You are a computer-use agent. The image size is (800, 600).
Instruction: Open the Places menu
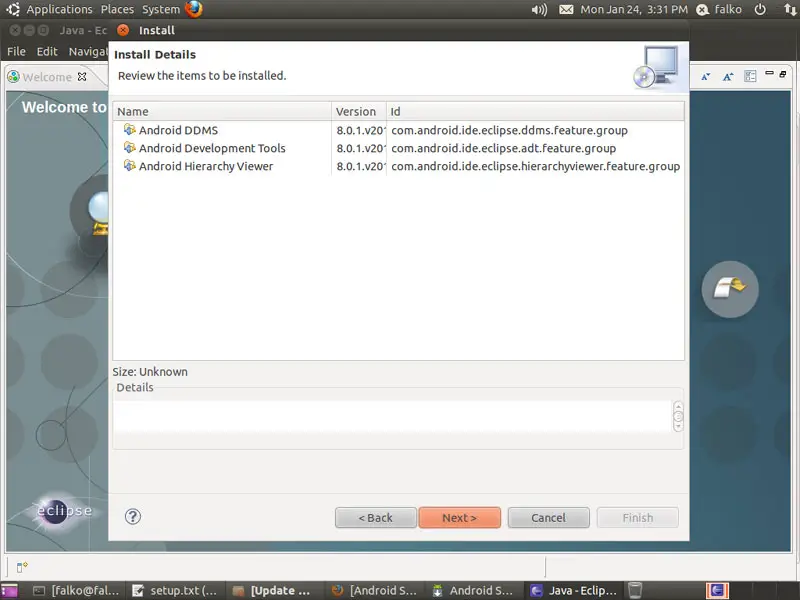click(x=117, y=9)
